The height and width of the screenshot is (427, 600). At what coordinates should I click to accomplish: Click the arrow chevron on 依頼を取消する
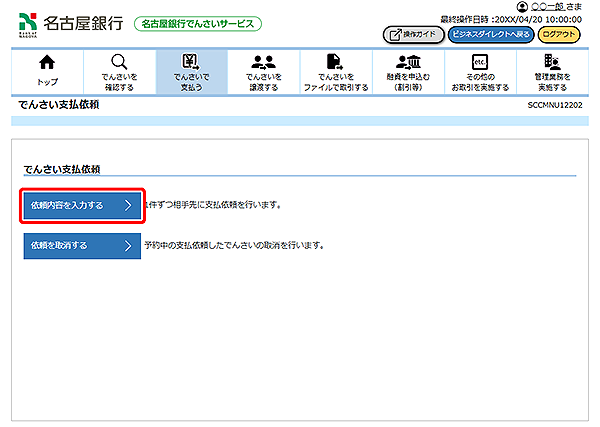coord(129,245)
